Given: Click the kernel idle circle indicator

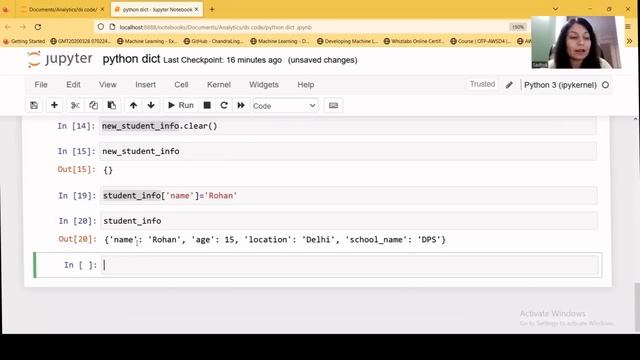Looking at the screenshot, I should [605, 85].
